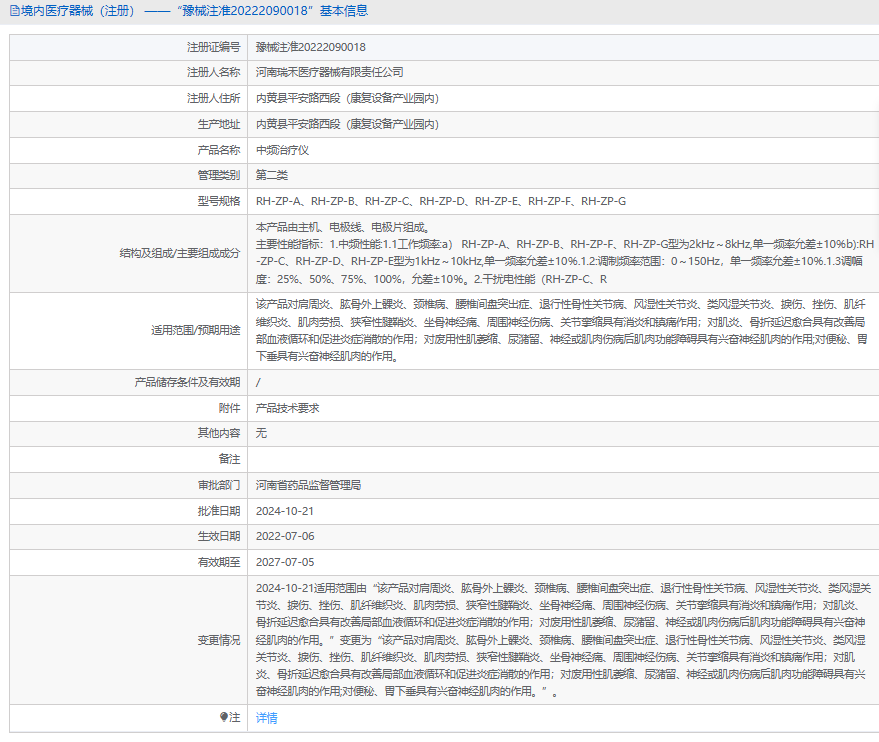
Task: Select the 适用范围 description paragraph
Action: [562, 330]
